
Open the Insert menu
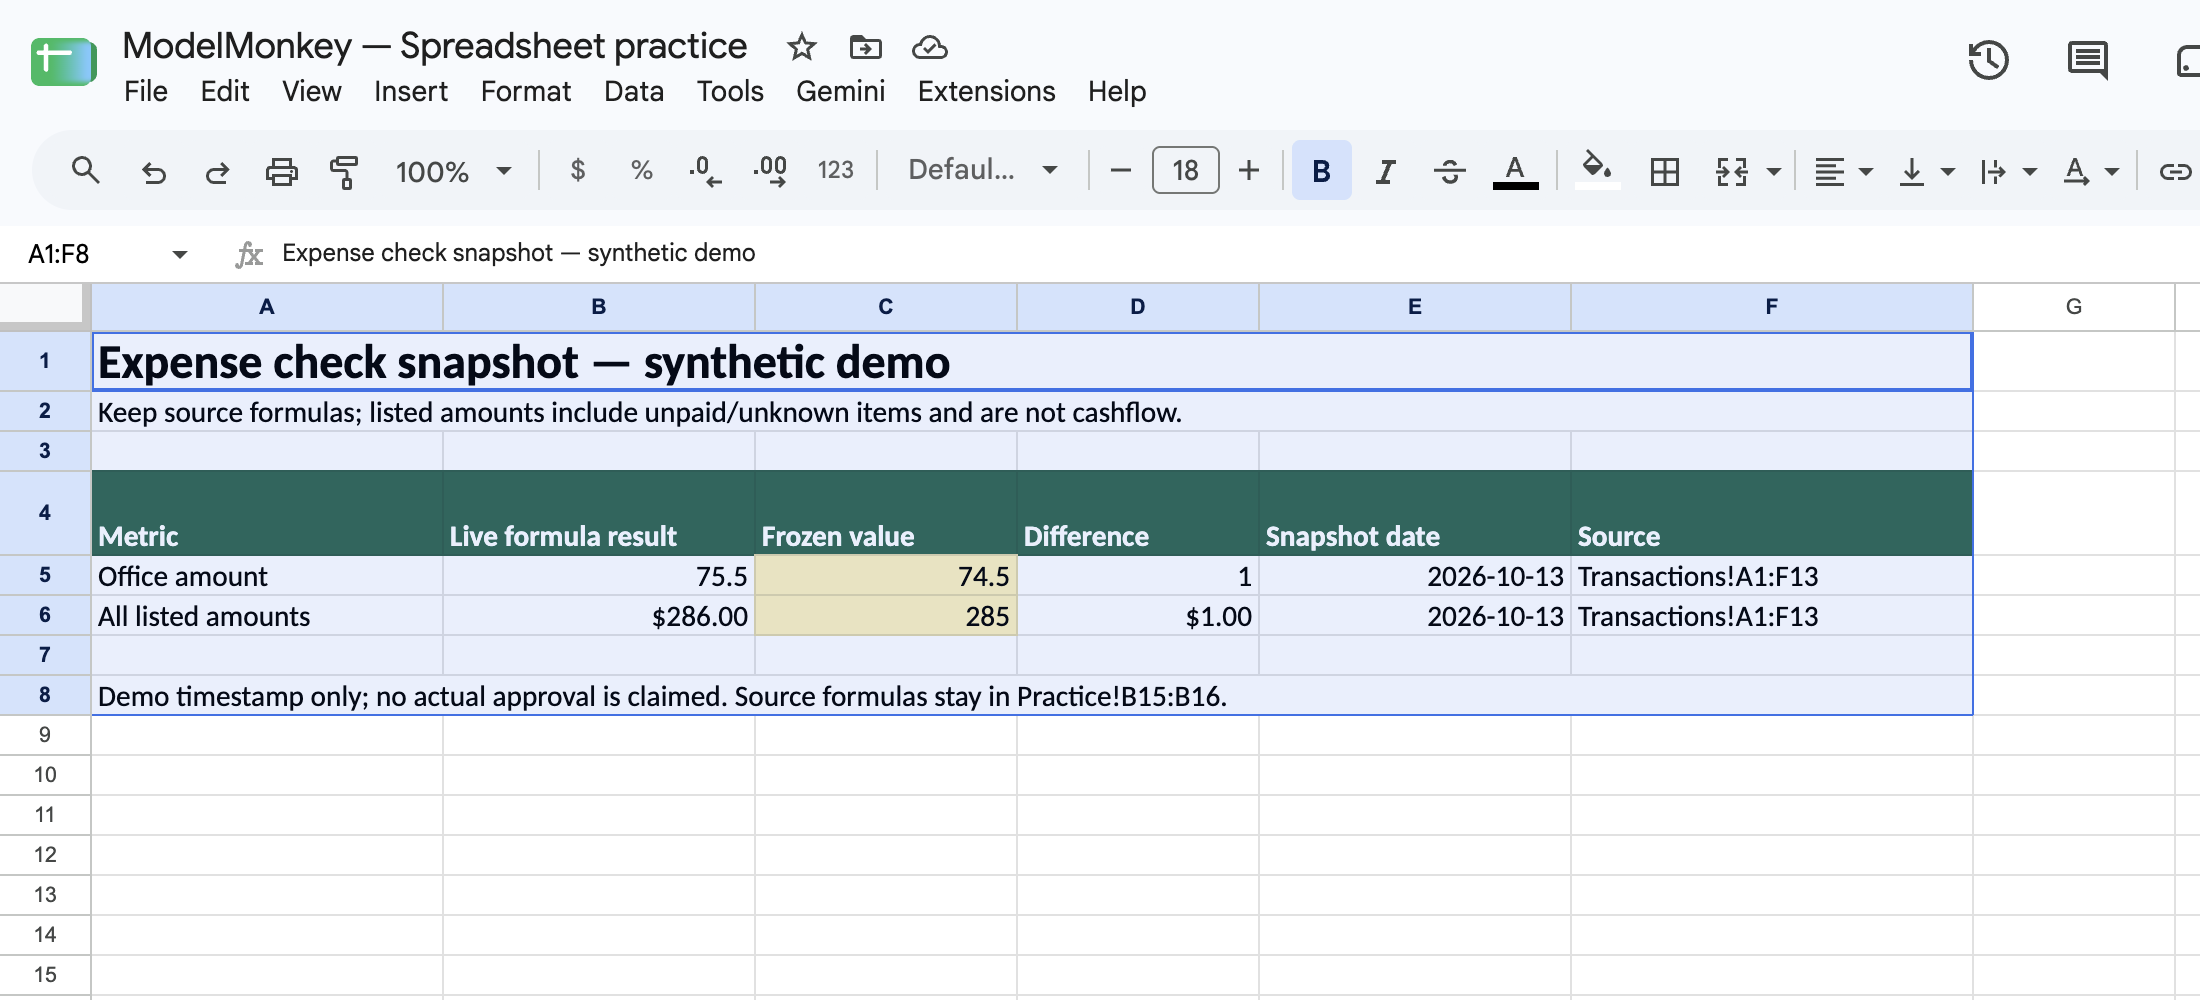411,91
